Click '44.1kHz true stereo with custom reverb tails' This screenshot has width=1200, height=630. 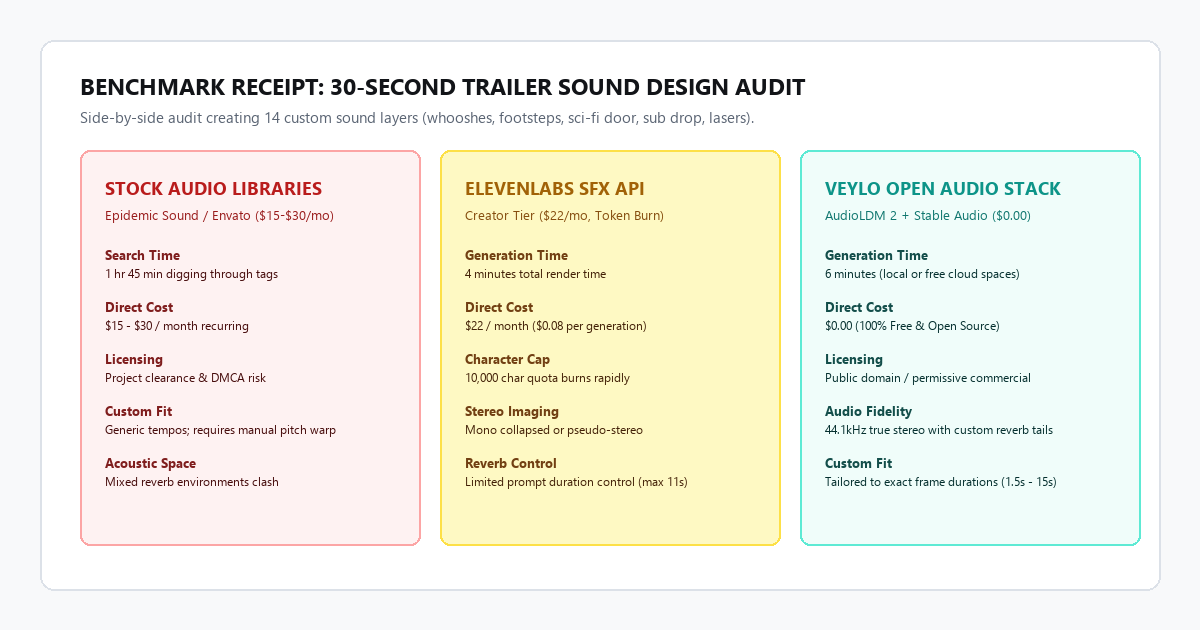(939, 430)
